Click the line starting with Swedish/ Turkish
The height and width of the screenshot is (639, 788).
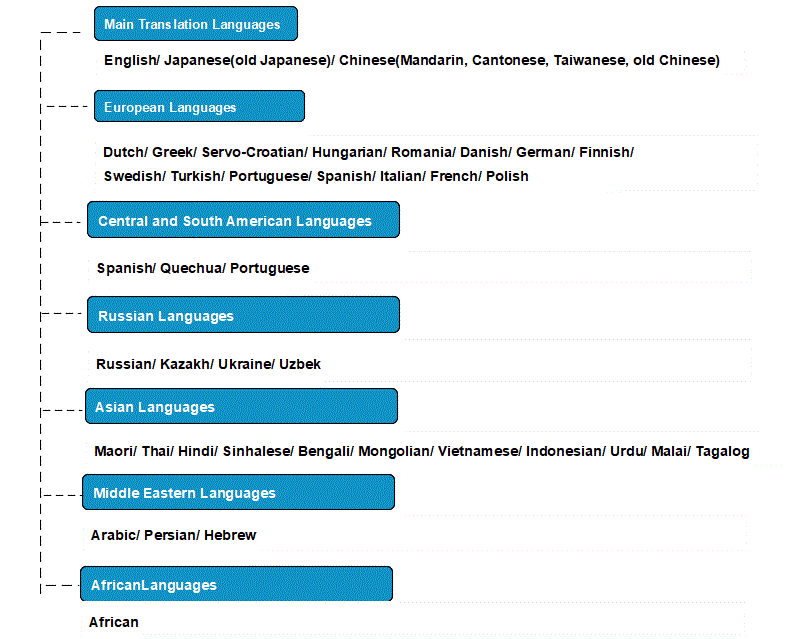[x=316, y=176]
